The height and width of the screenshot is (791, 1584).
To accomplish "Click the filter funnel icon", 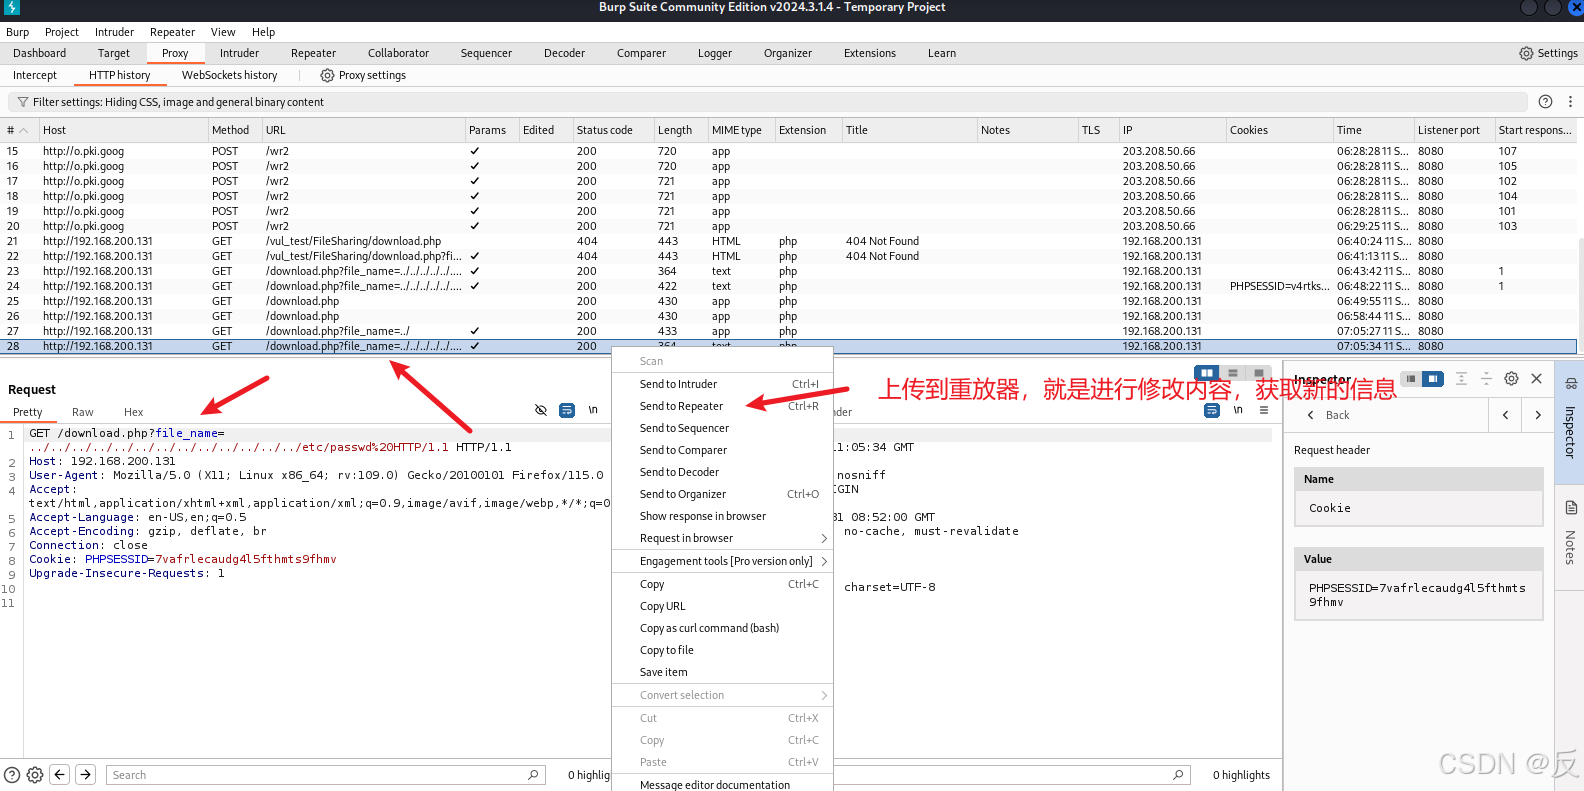I will 22,102.
